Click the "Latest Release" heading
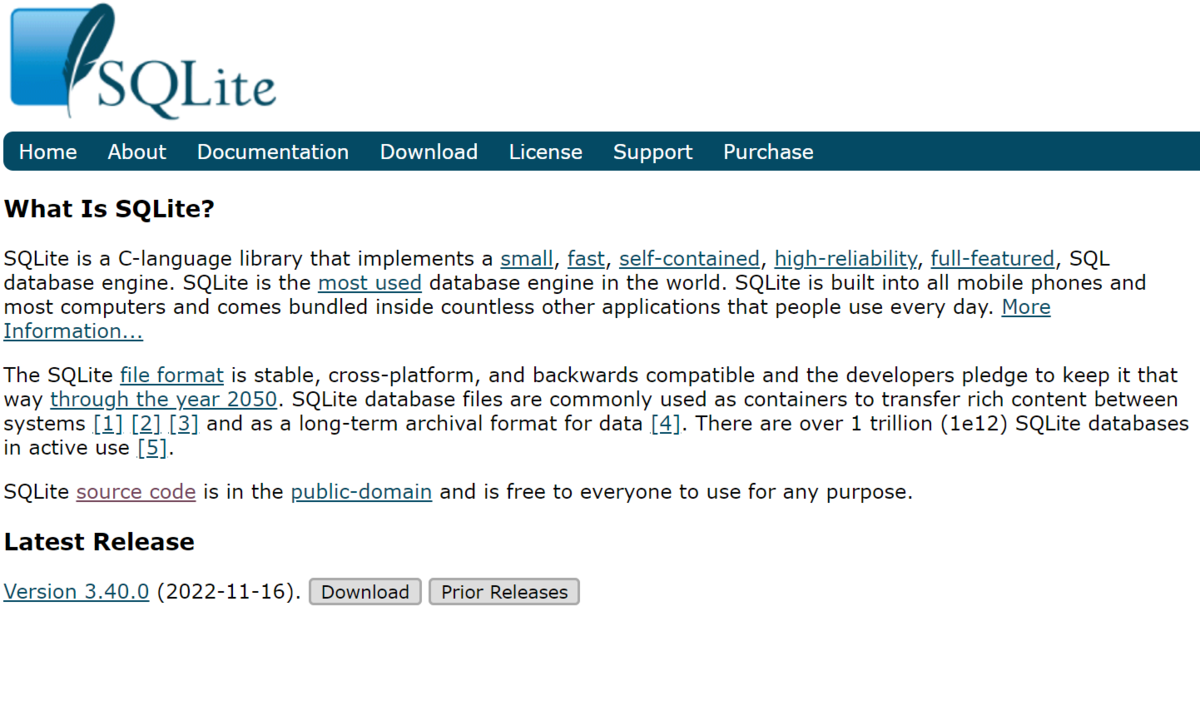Viewport: 1200px width, 706px height. click(99, 542)
